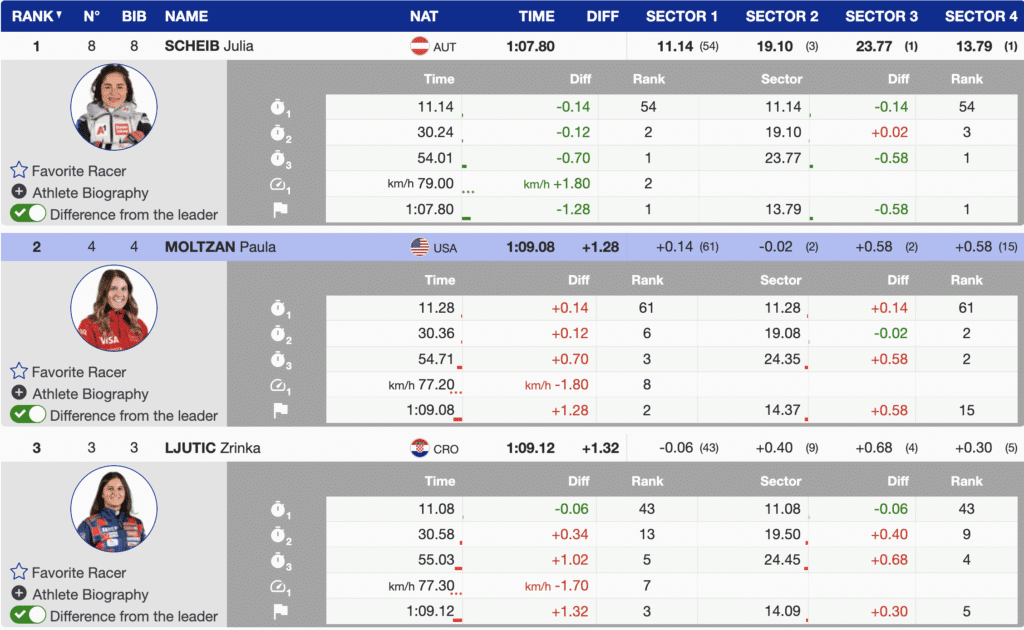Click the stopwatch 1 icon in Ljutic's details
This screenshot has height=630, width=1024.
(x=280, y=510)
